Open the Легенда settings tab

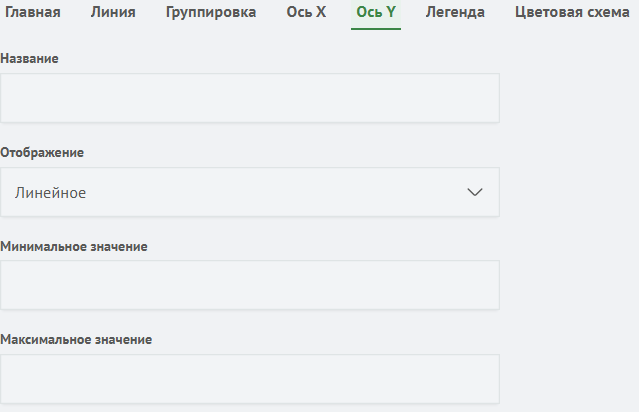[x=455, y=12]
